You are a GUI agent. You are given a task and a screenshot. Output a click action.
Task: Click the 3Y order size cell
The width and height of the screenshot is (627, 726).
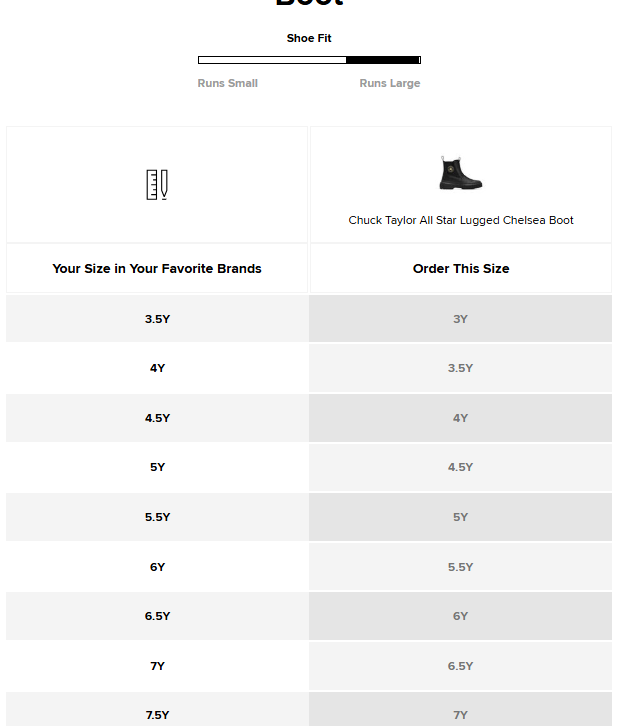pyautogui.click(x=460, y=319)
